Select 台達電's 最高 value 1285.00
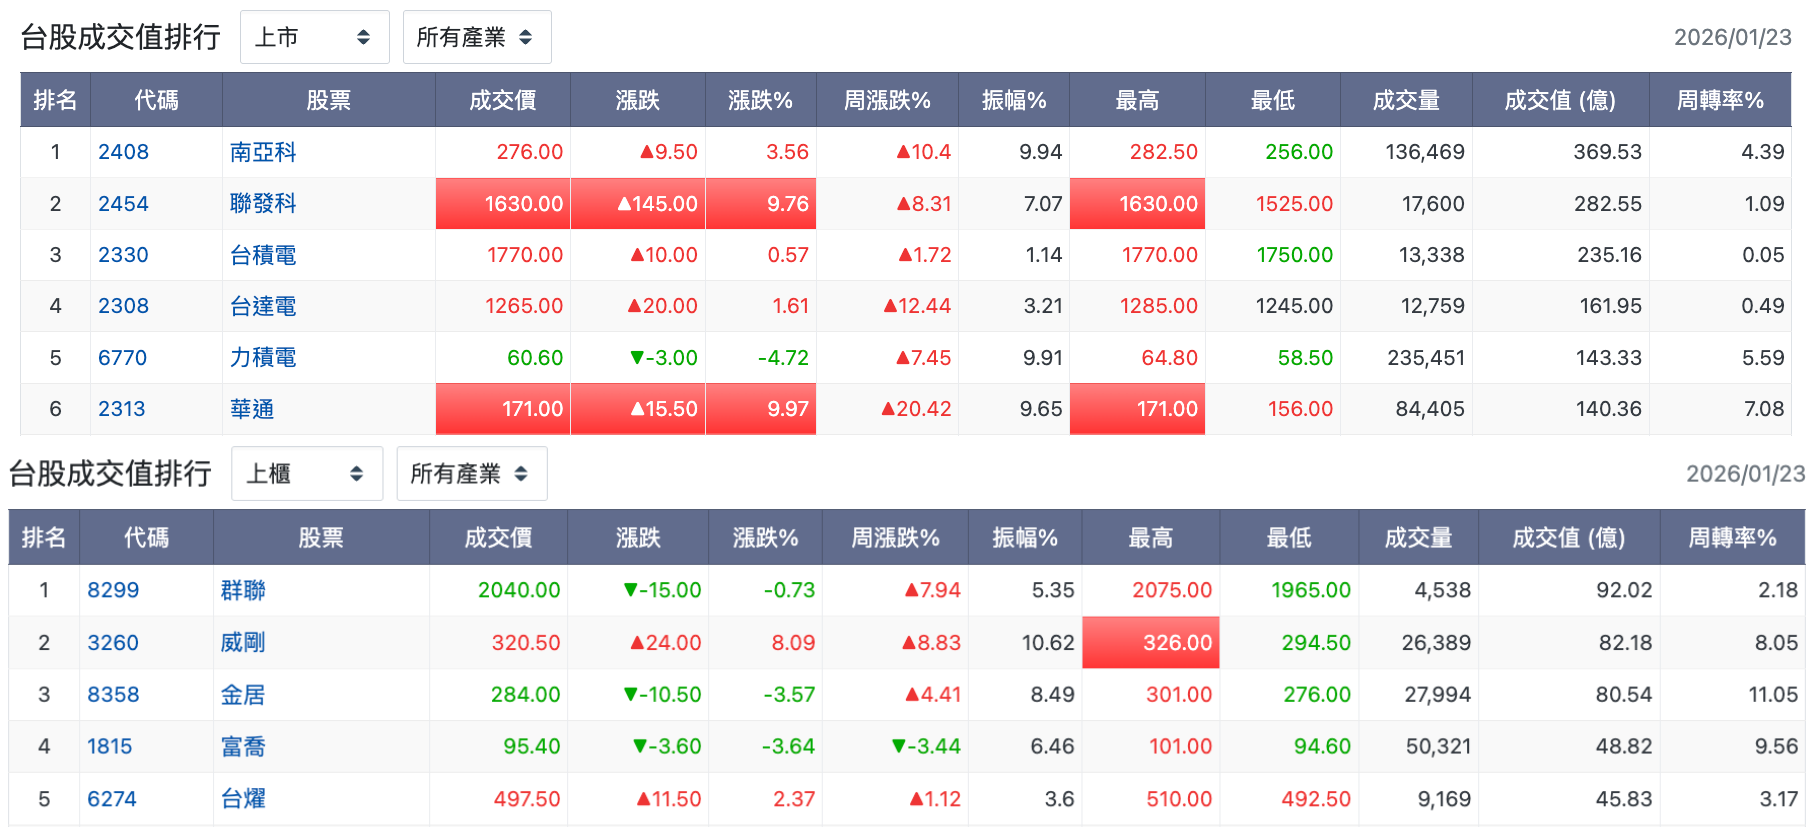The width and height of the screenshot is (1816, 827). [x=1158, y=306]
